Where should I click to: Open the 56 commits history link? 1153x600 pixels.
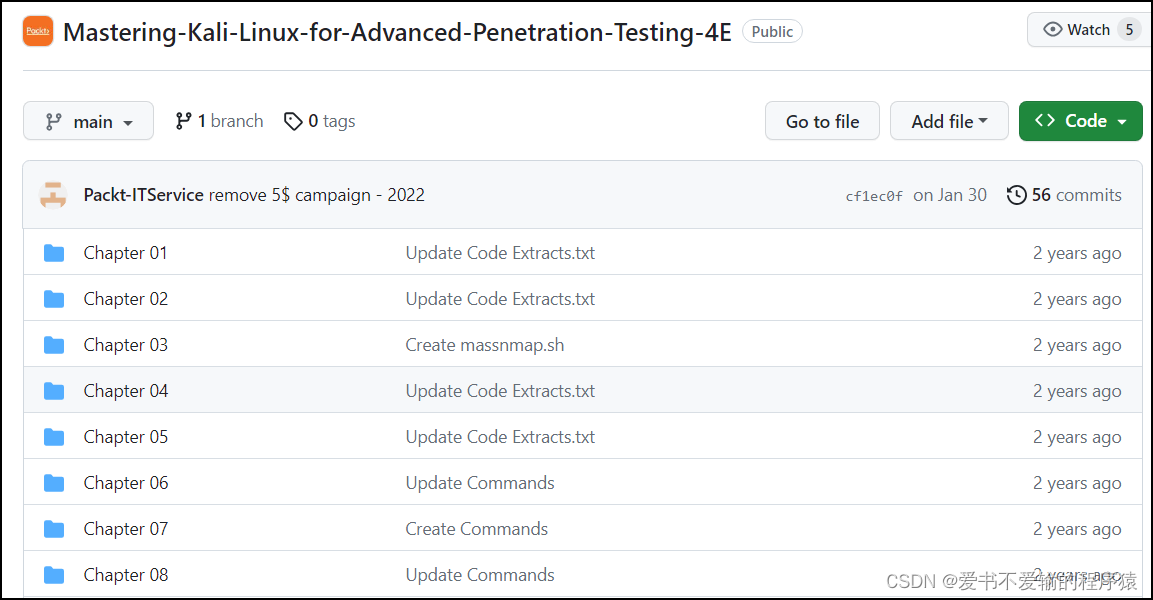point(1065,195)
